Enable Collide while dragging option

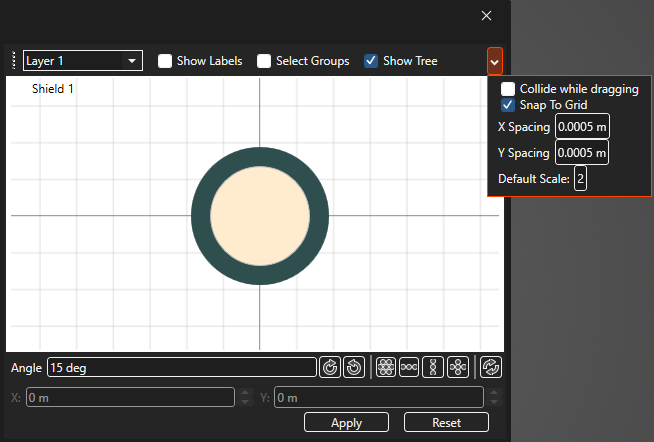508,89
